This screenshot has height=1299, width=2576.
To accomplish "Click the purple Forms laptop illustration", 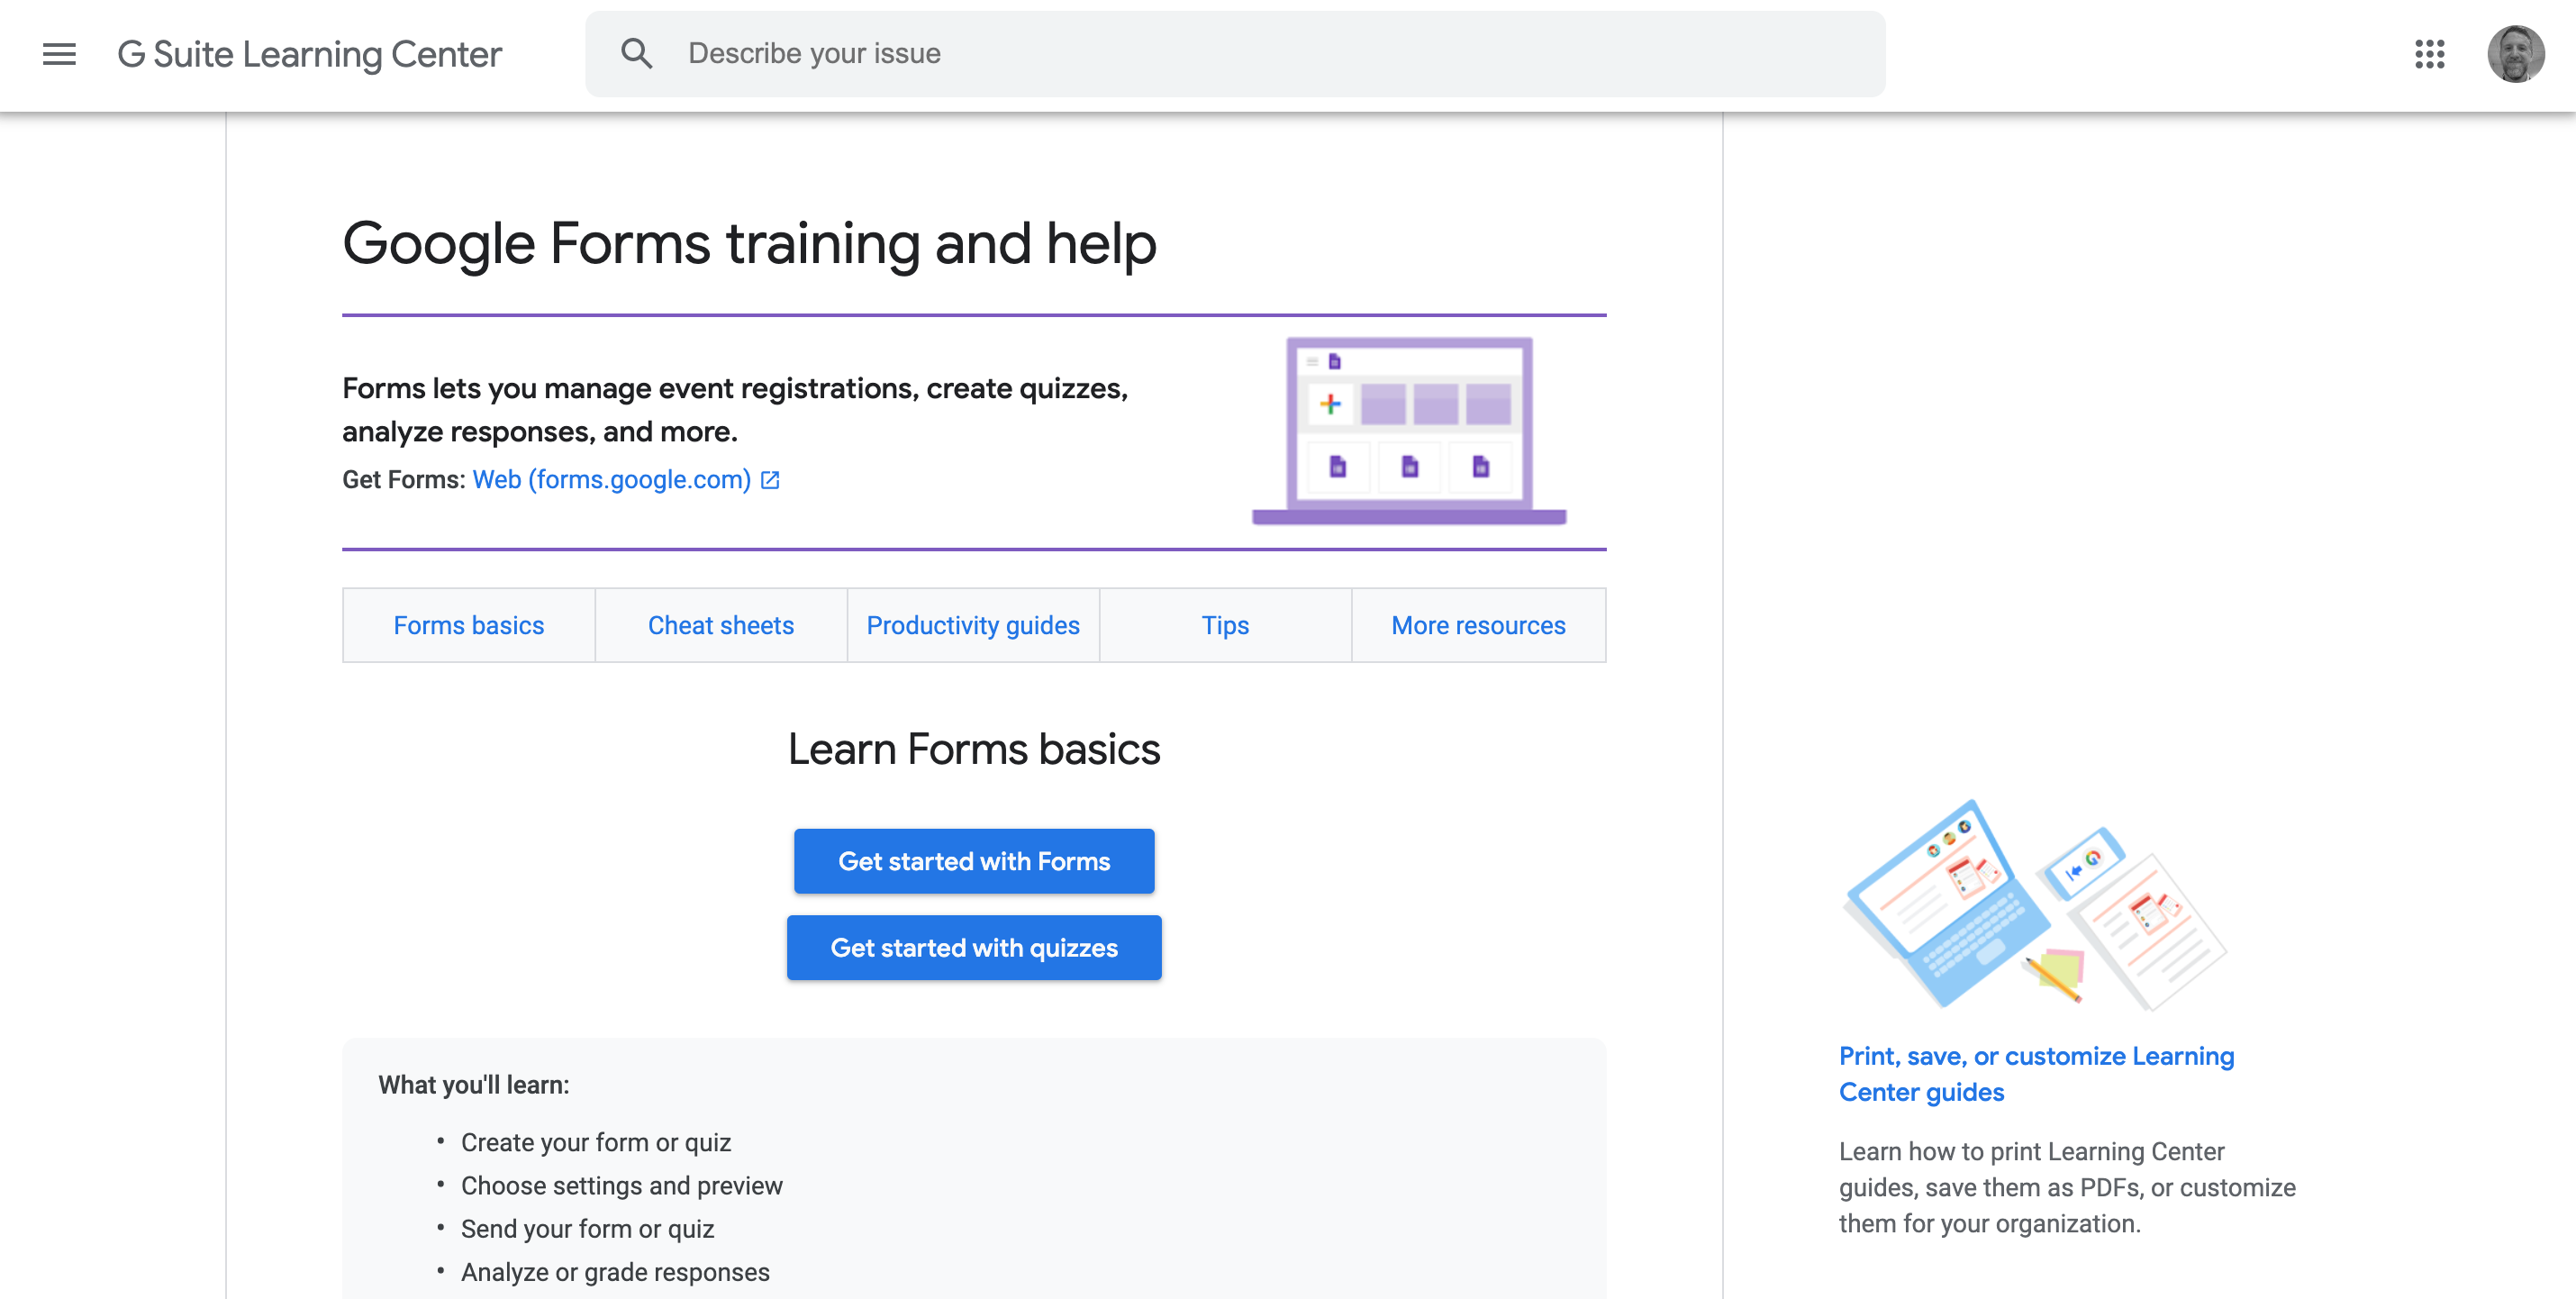I will [1409, 431].
